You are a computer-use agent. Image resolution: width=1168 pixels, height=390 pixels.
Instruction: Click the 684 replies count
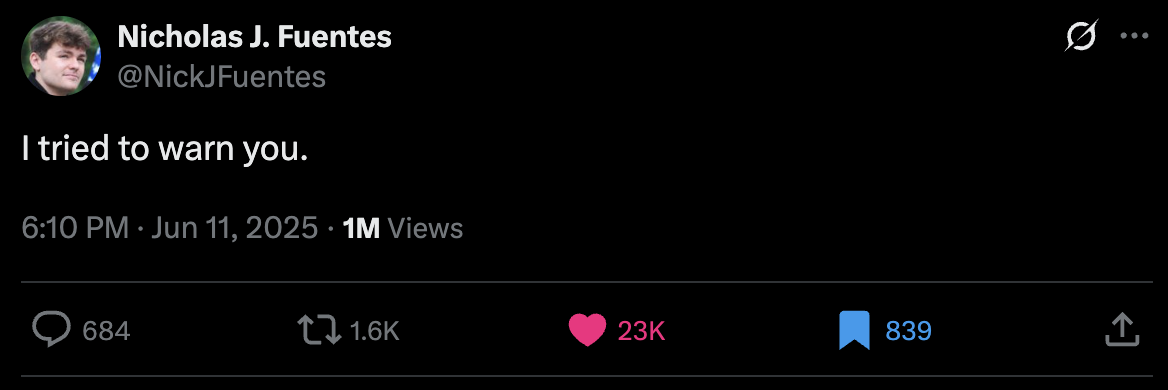pyautogui.click(x=107, y=331)
